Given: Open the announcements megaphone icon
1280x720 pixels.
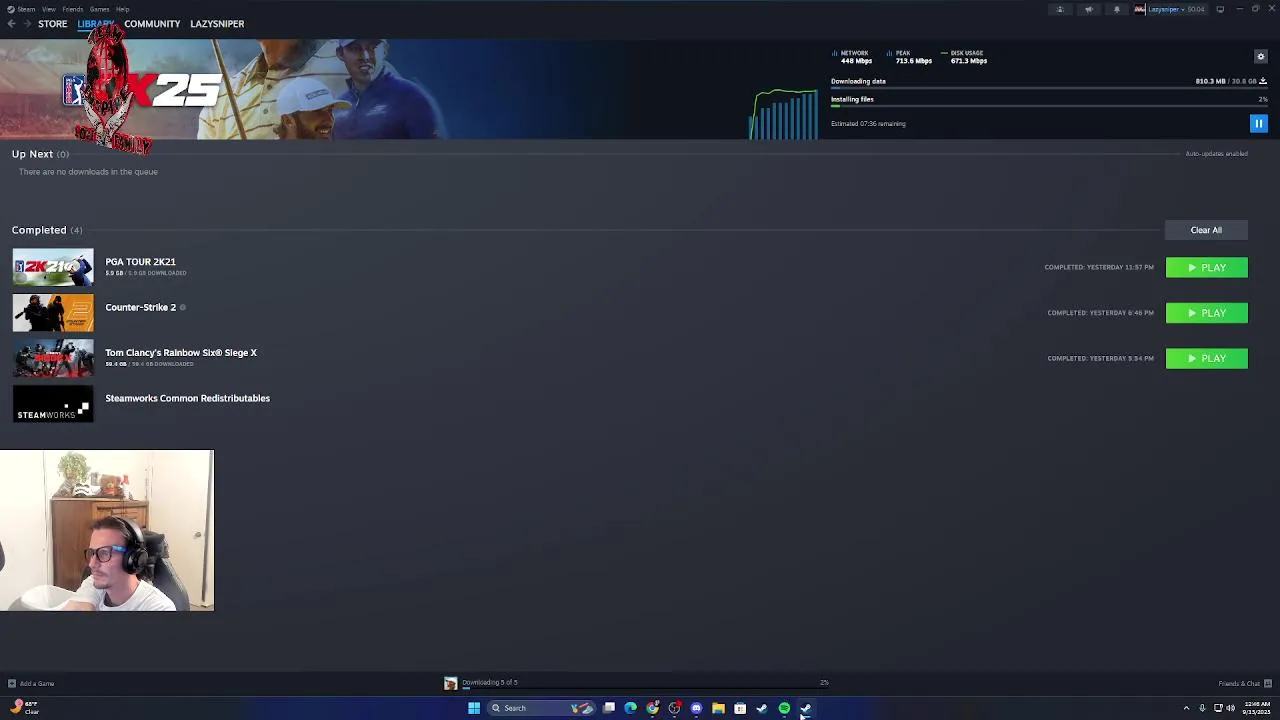Looking at the screenshot, I should (1088, 9).
